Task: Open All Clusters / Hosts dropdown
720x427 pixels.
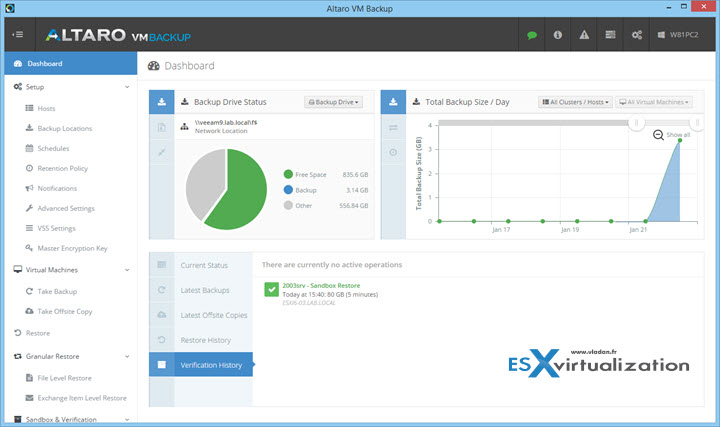Action: click(x=575, y=102)
